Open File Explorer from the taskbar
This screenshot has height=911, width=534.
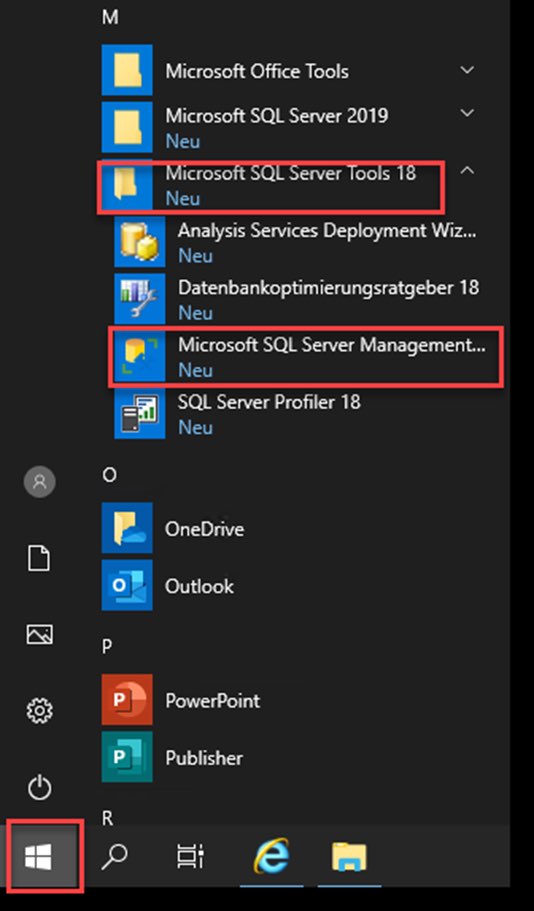pyautogui.click(x=349, y=856)
